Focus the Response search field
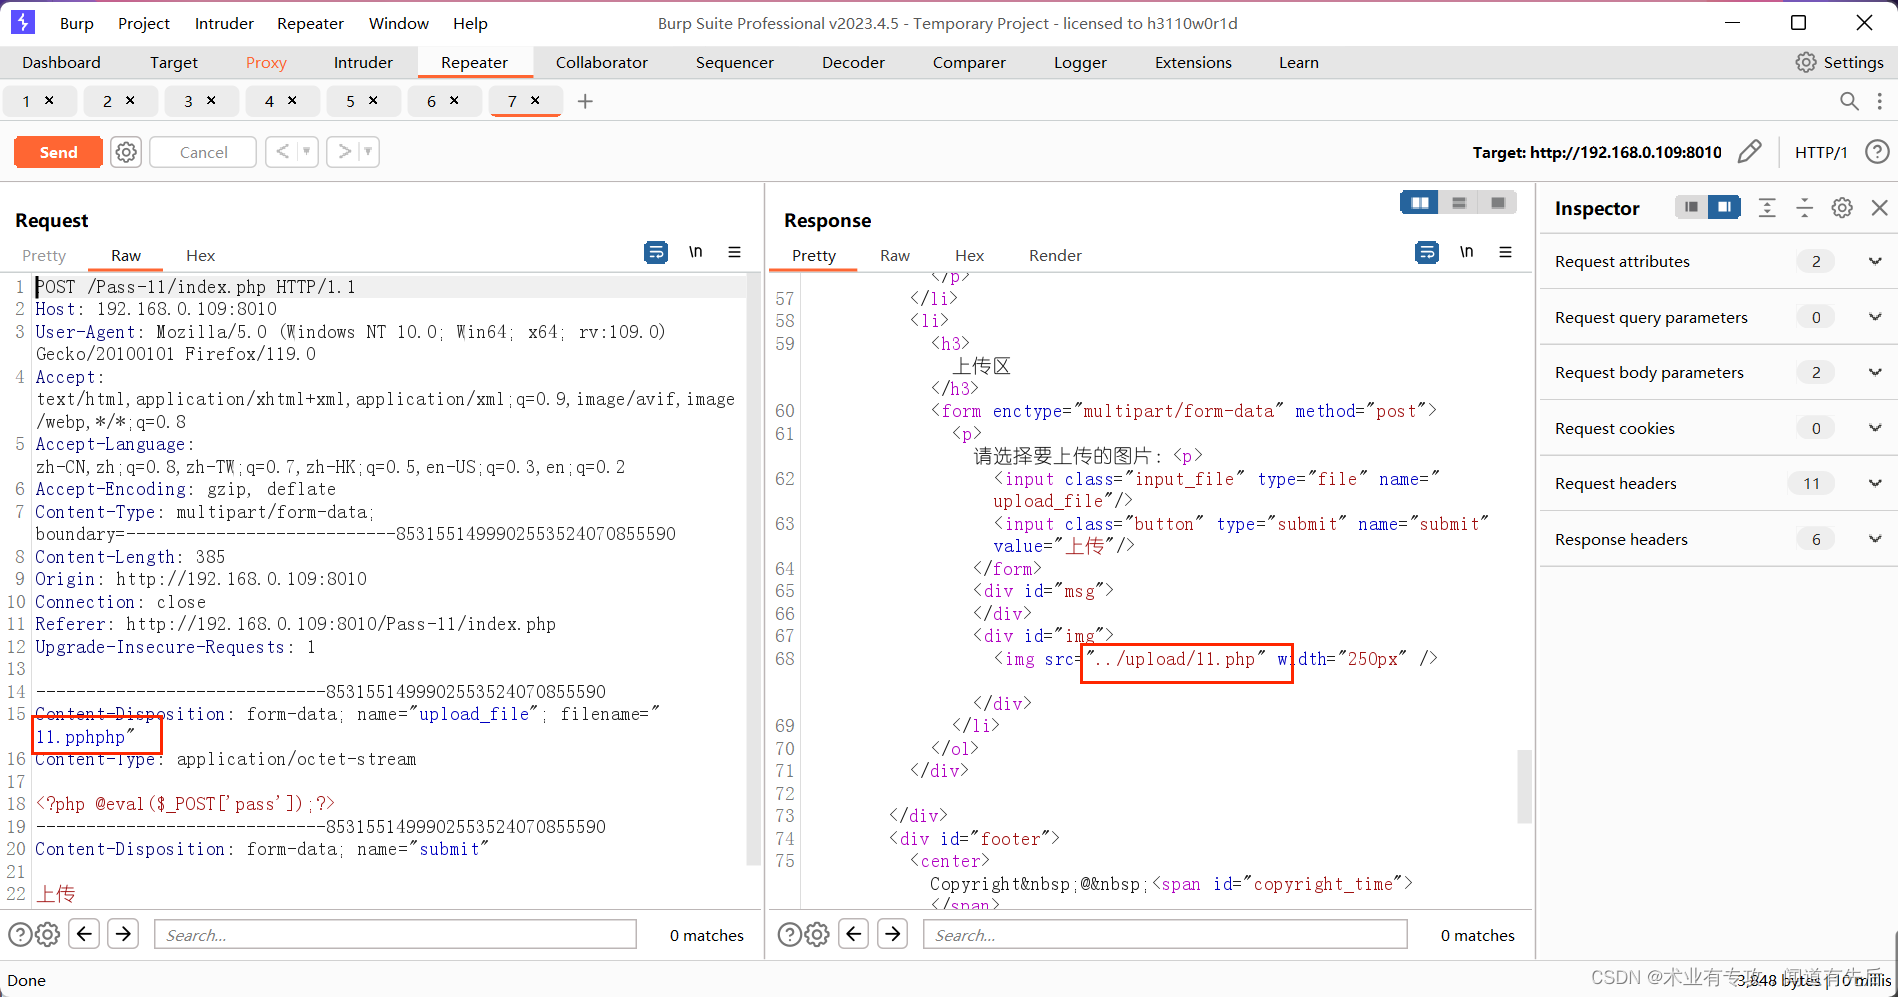 (x=1165, y=934)
